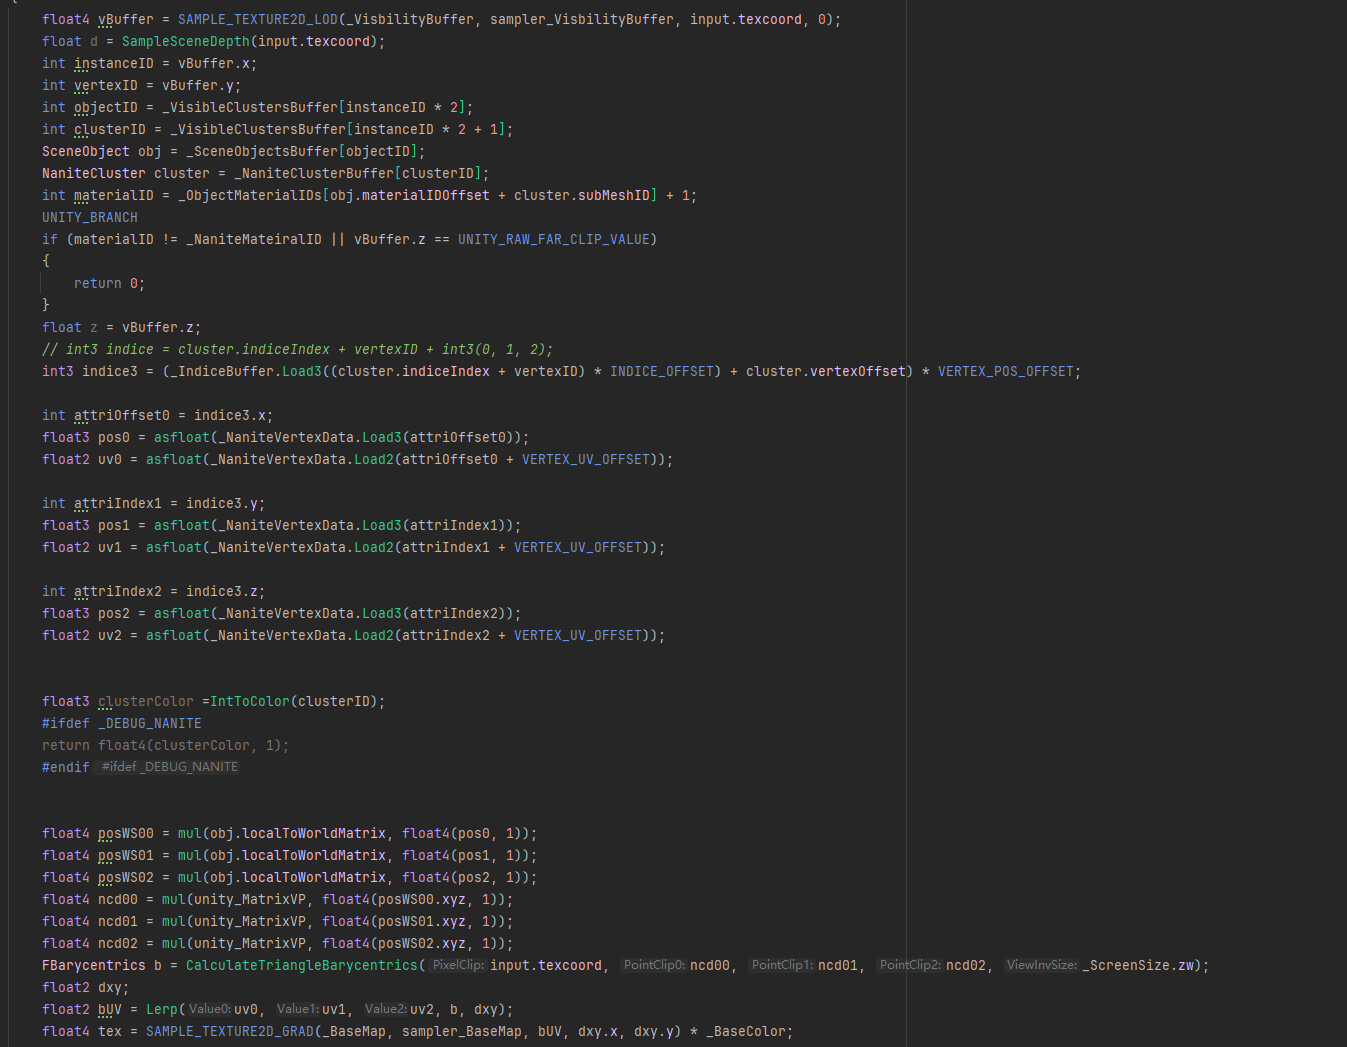The height and width of the screenshot is (1047, 1347).
Task: Click the folded "#ifdef _DEBUG_NANITE" hint after #endif
Action: click(170, 767)
